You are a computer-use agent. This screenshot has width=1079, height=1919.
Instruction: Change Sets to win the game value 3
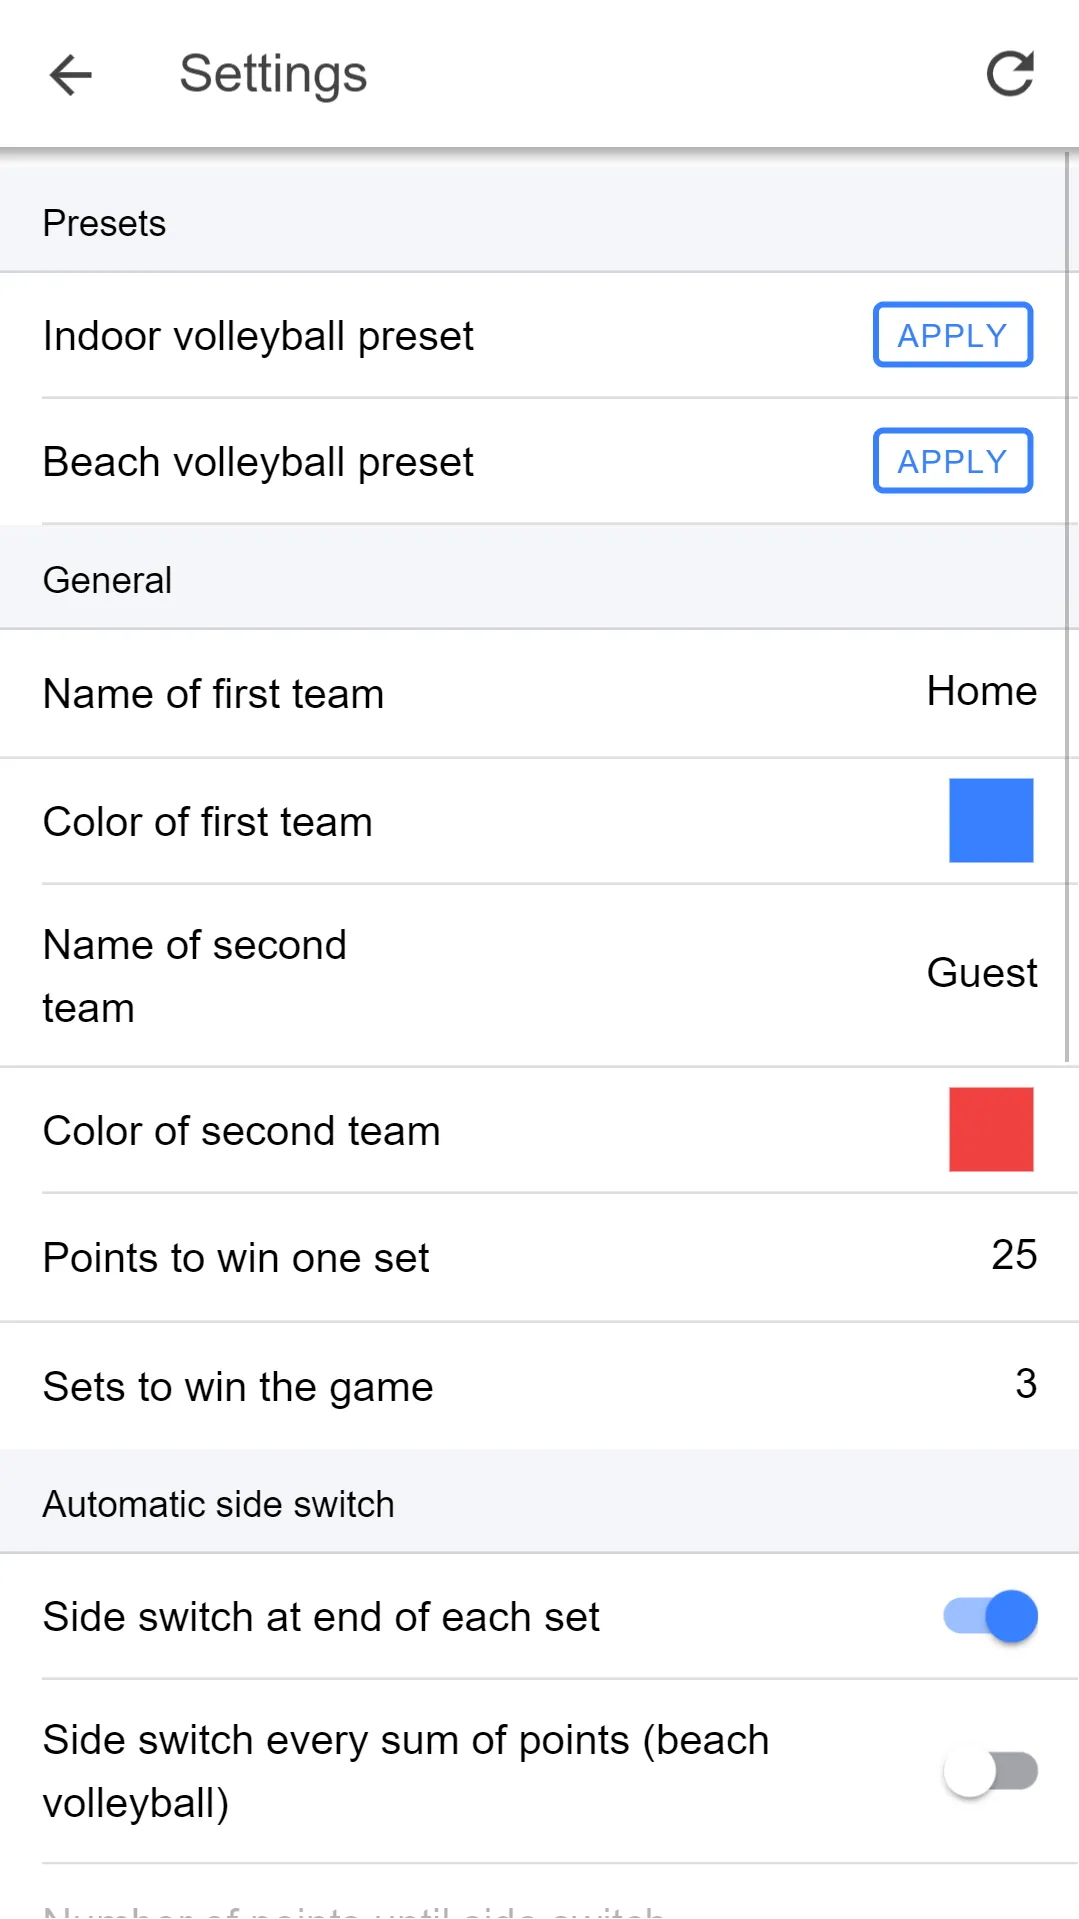tap(1026, 1384)
